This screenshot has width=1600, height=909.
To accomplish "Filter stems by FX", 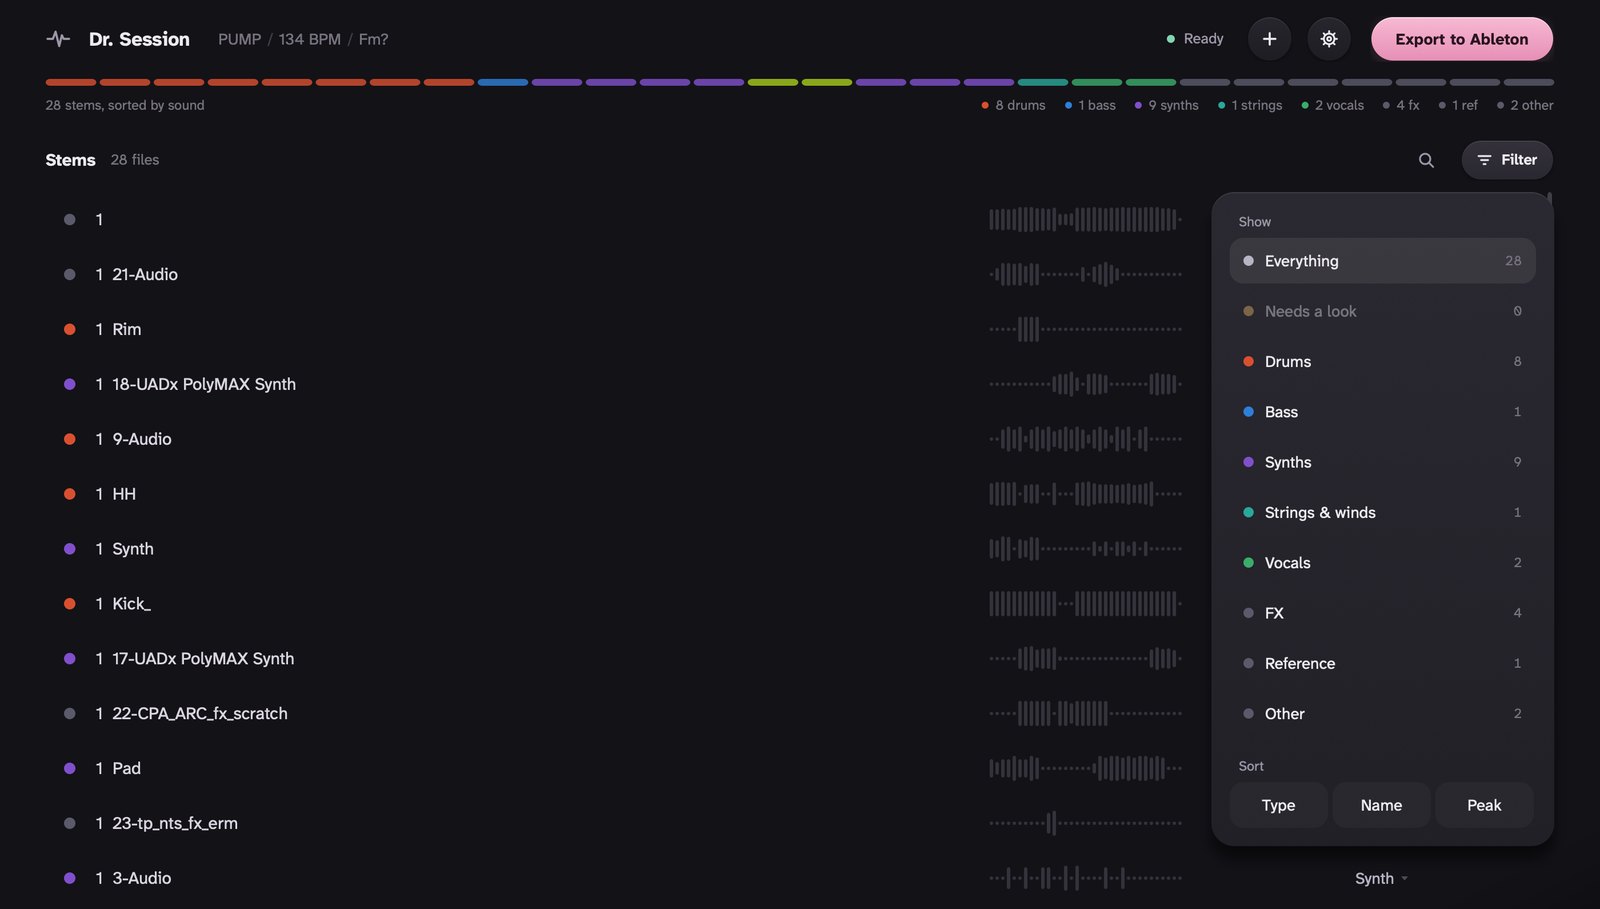I will coord(1382,613).
